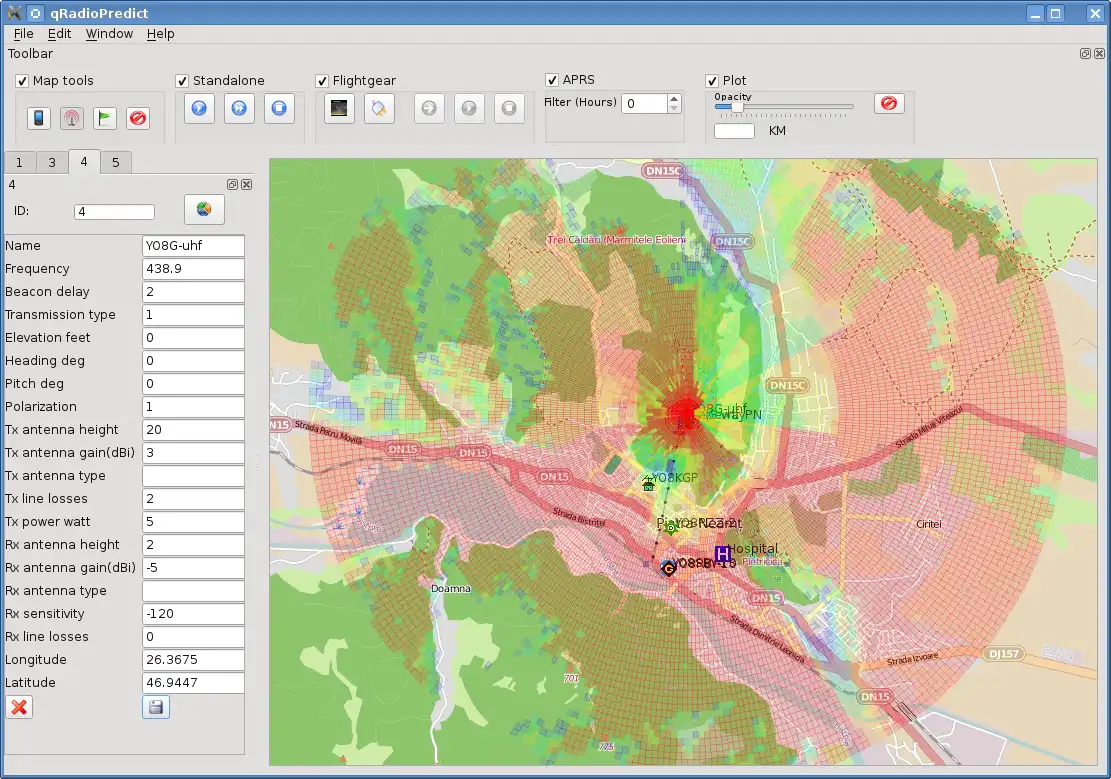
Task: Switch to station tab 5
Action: [115, 162]
